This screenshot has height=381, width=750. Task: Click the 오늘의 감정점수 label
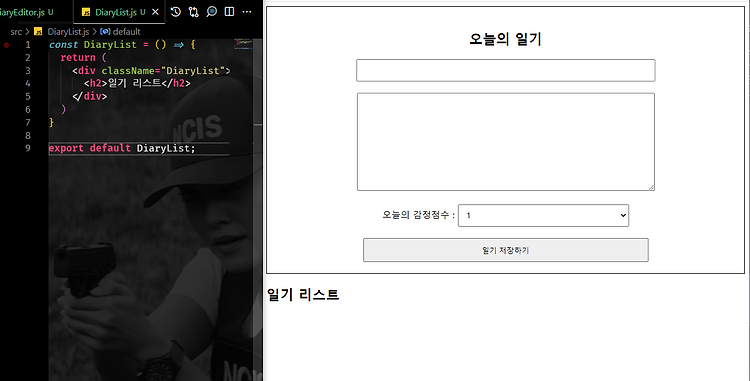point(418,216)
